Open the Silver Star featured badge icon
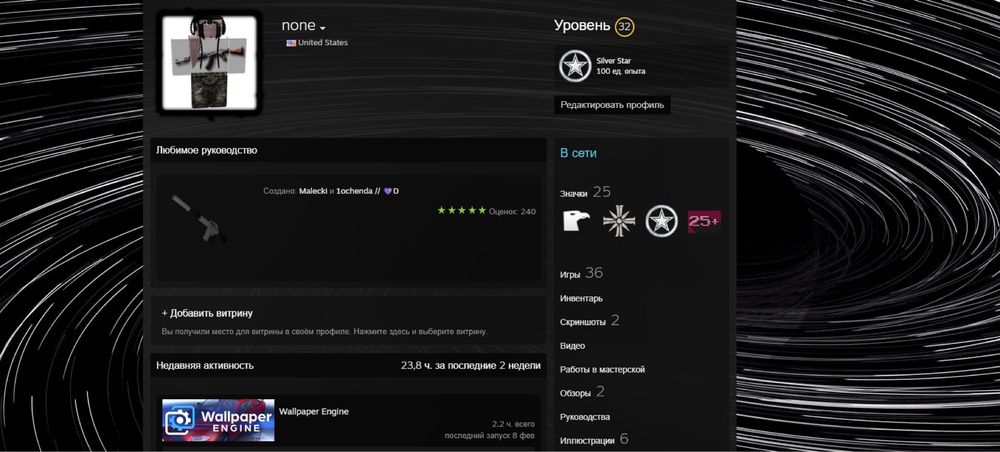Image resolution: width=1000 pixels, height=452 pixels. point(575,66)
